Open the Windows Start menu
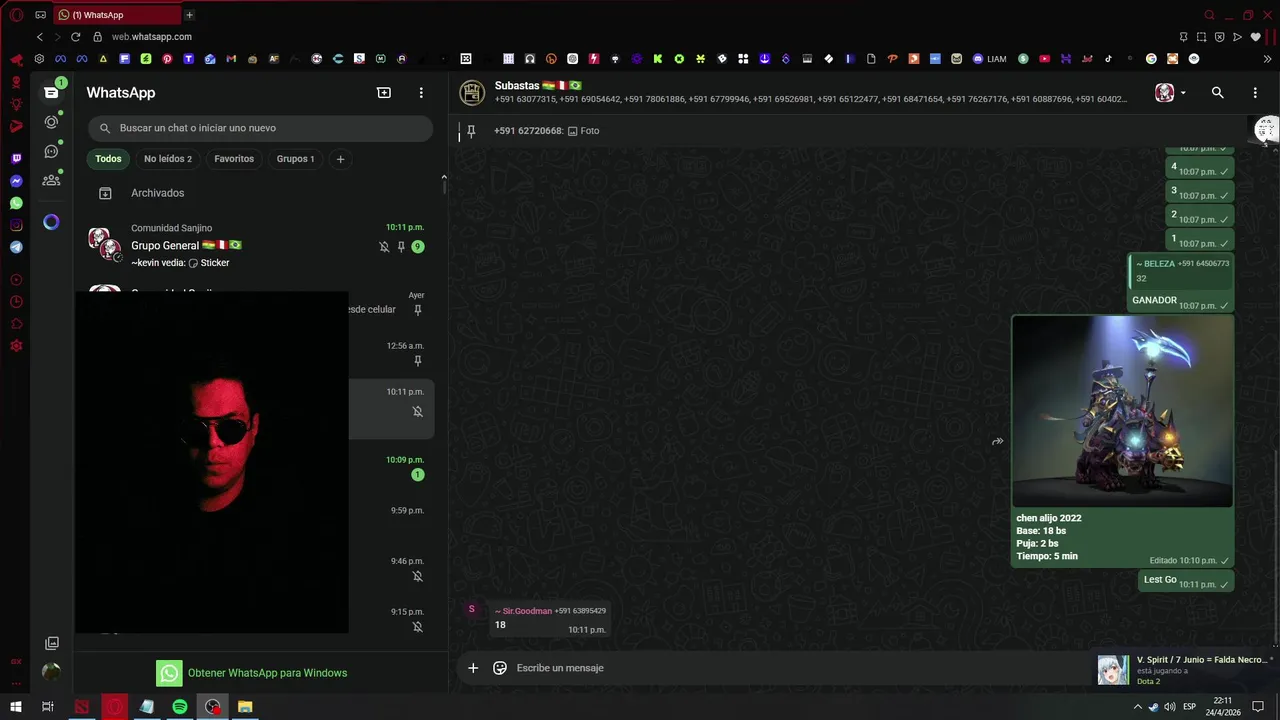This screenshot has height=720, width=1280. 16,707
